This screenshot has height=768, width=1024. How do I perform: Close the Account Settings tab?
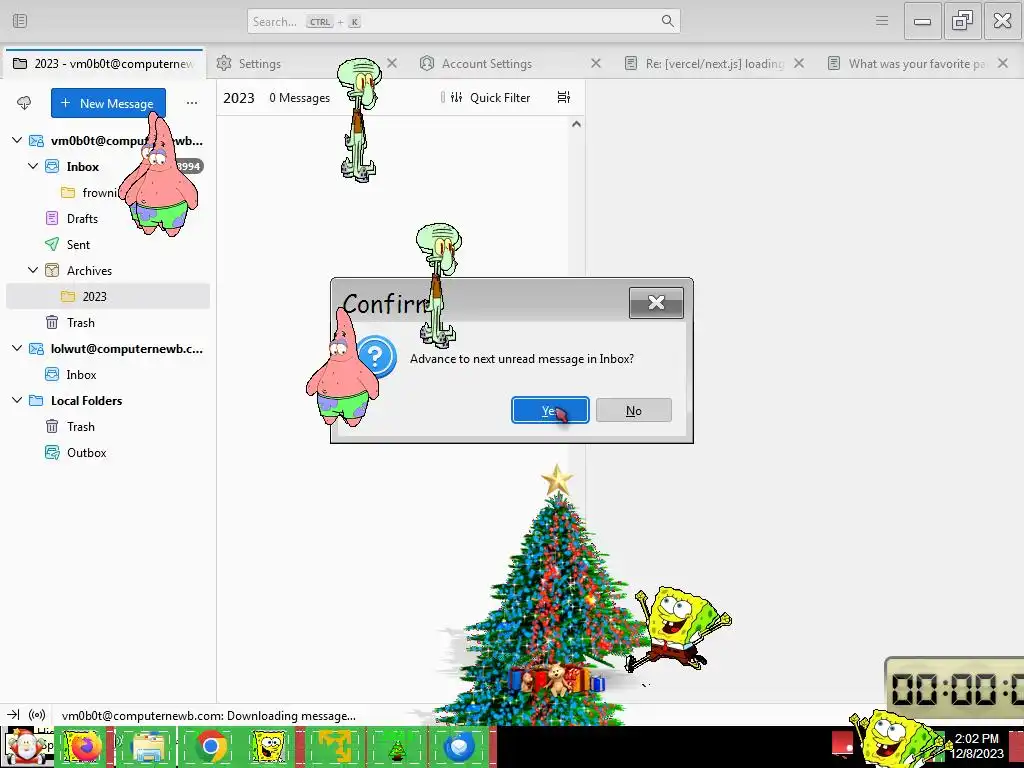[x=596, y=63]
